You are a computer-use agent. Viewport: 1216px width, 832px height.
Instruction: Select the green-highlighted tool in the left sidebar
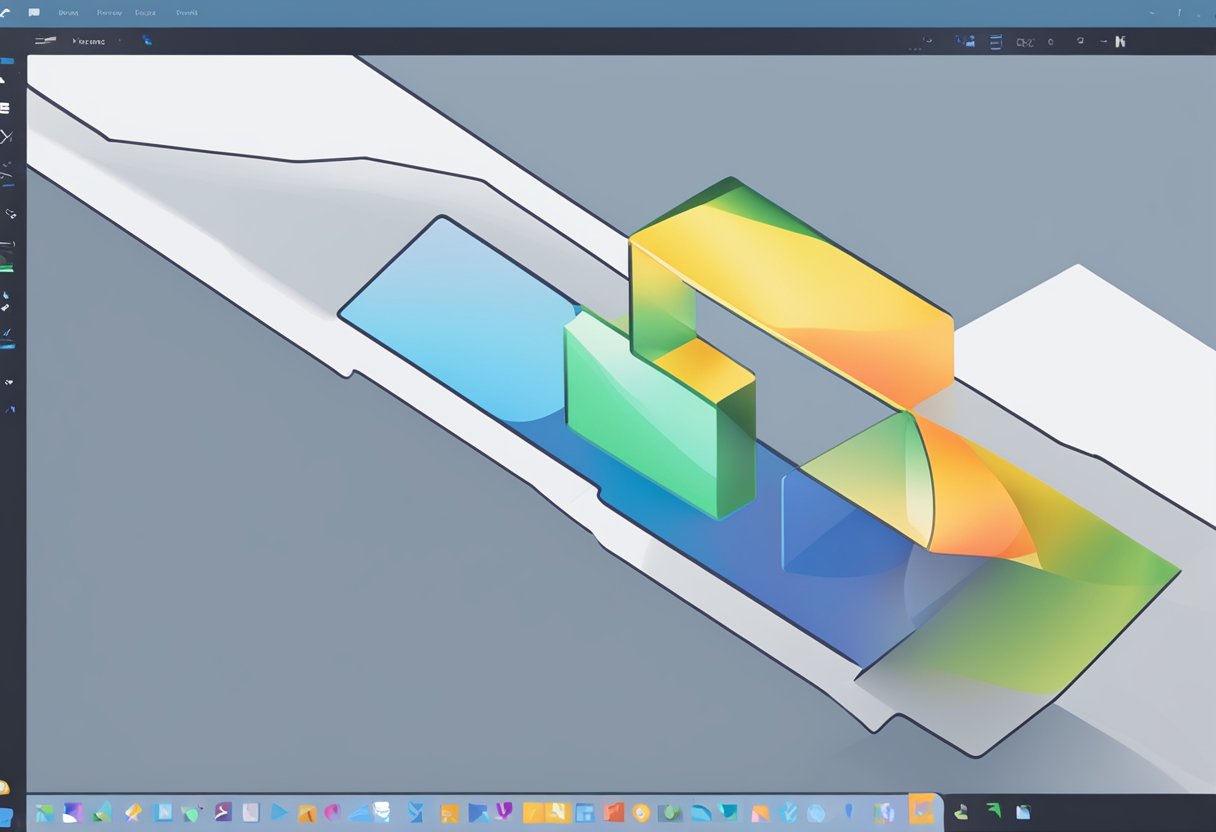(7, 264)
